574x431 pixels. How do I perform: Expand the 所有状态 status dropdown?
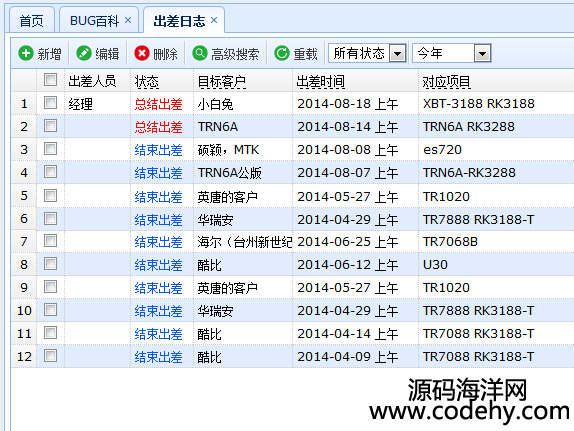[398, 54]
